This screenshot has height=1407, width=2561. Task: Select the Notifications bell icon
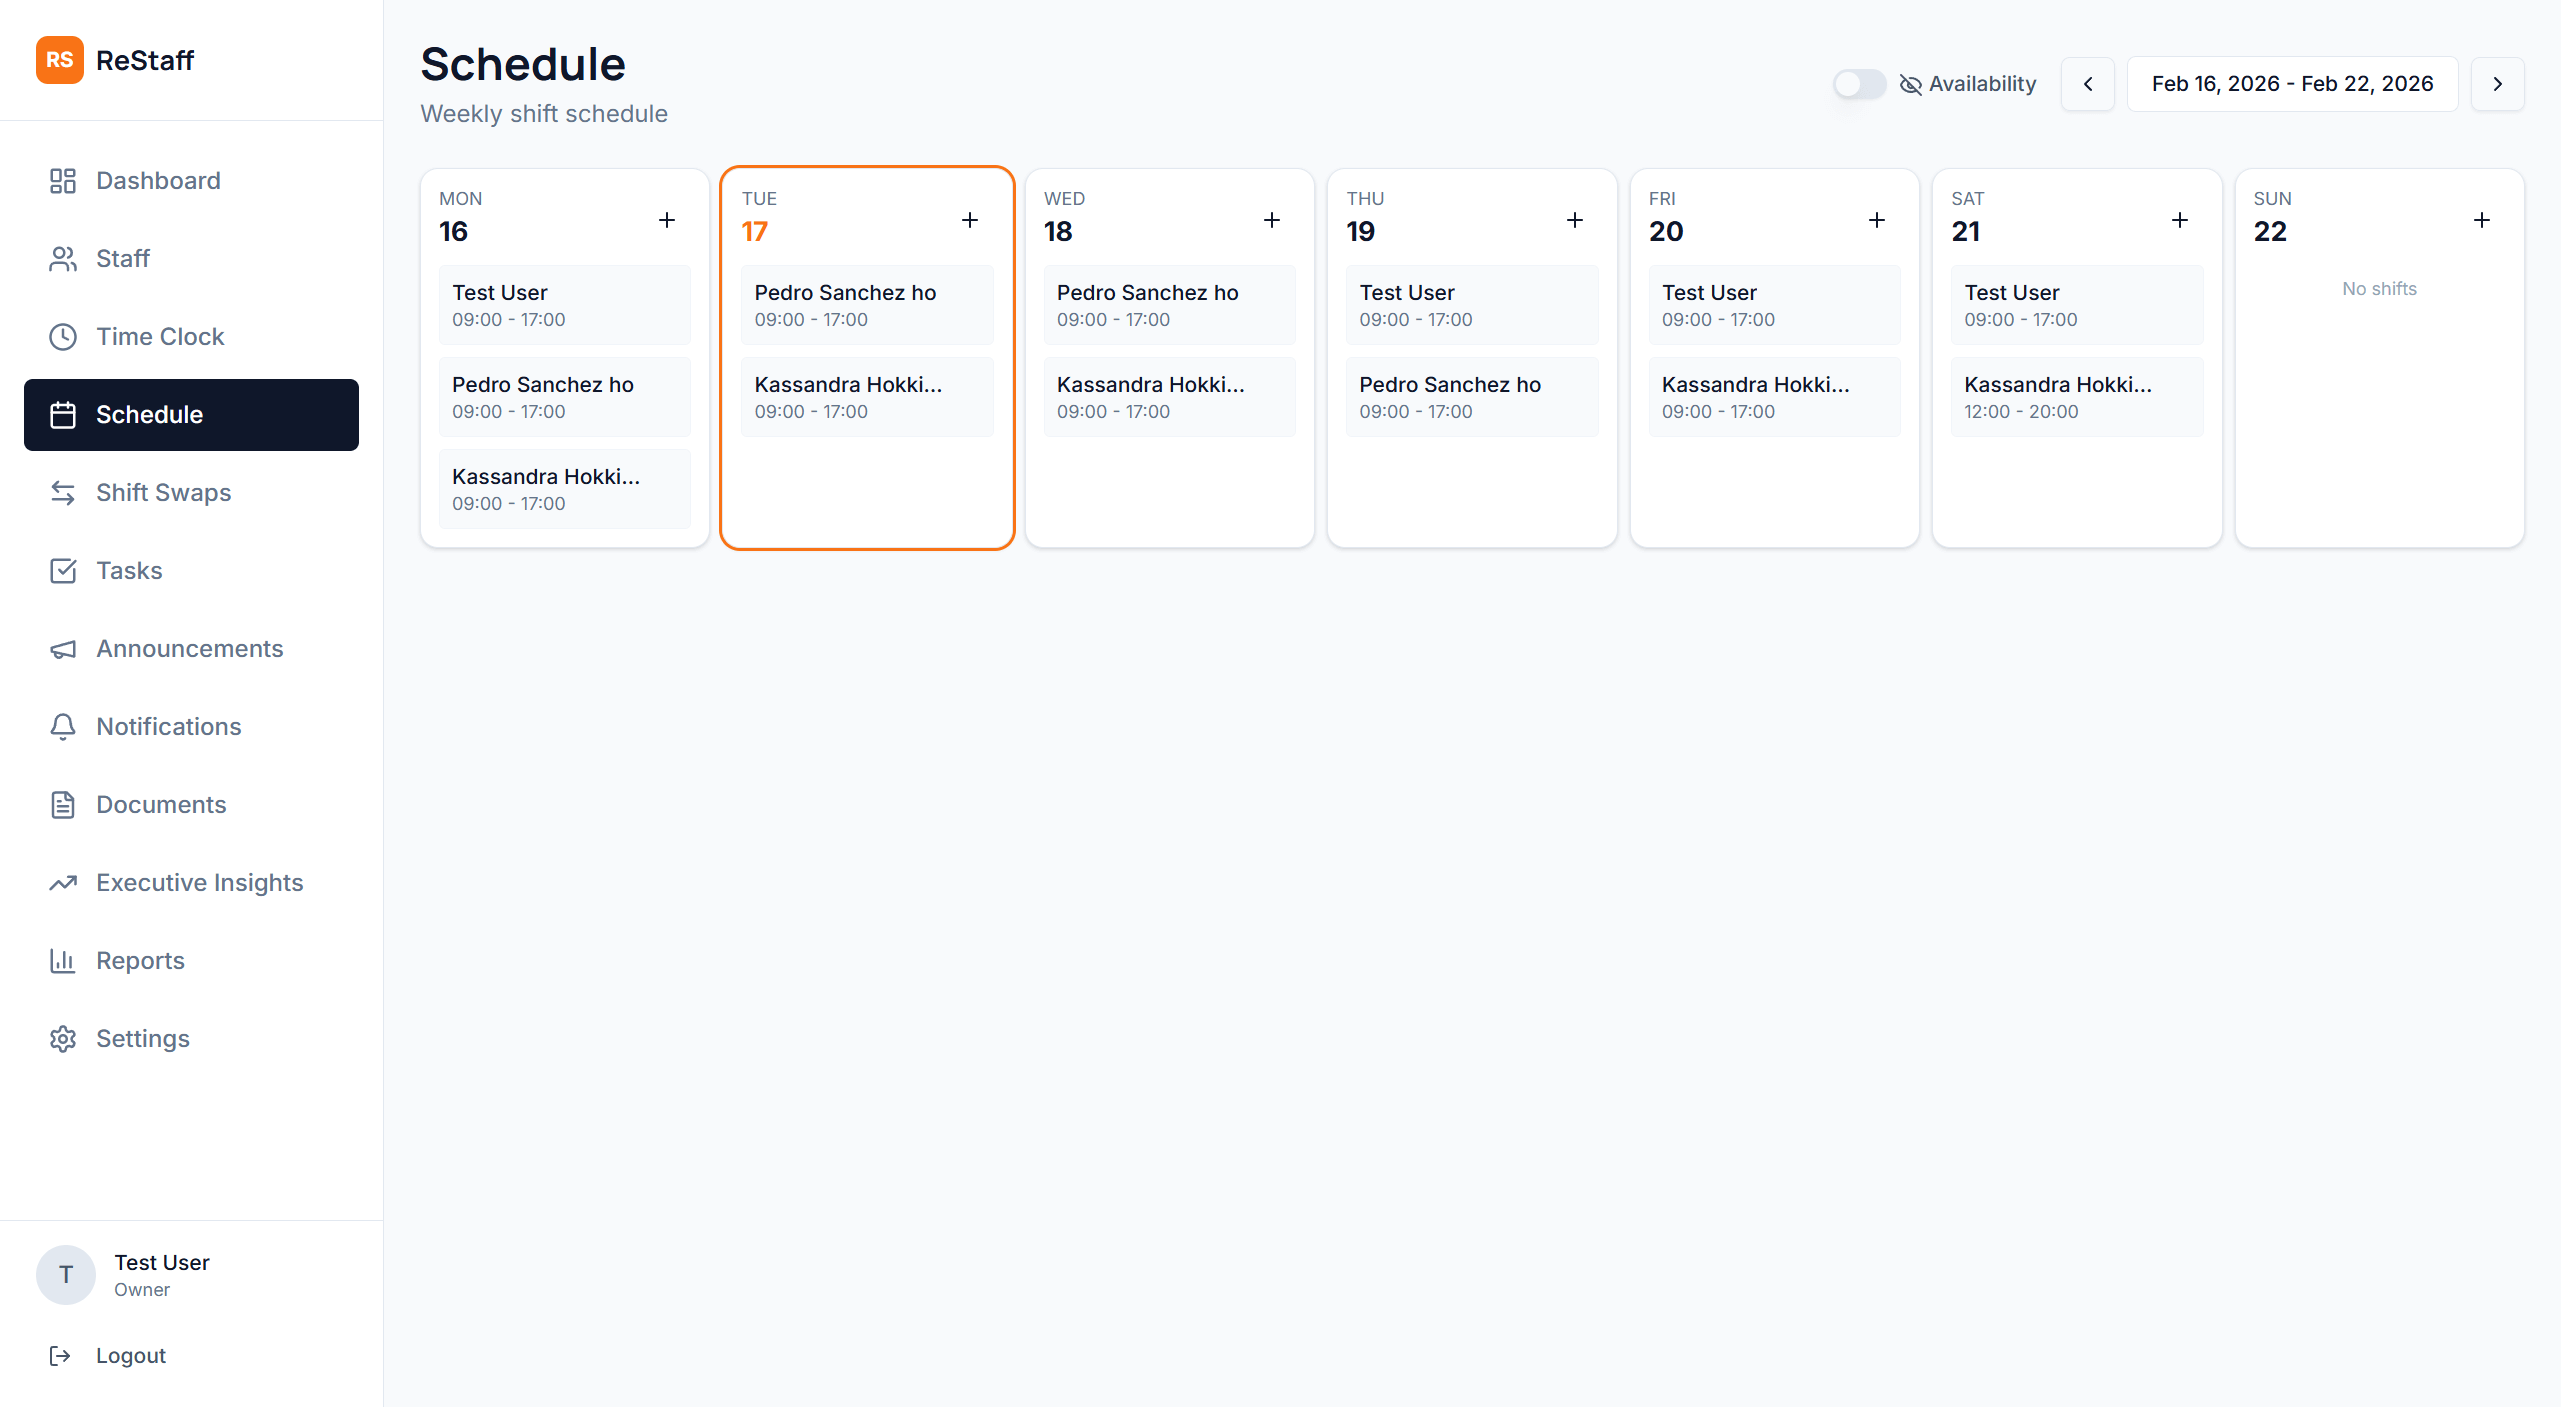pos(62,726)
